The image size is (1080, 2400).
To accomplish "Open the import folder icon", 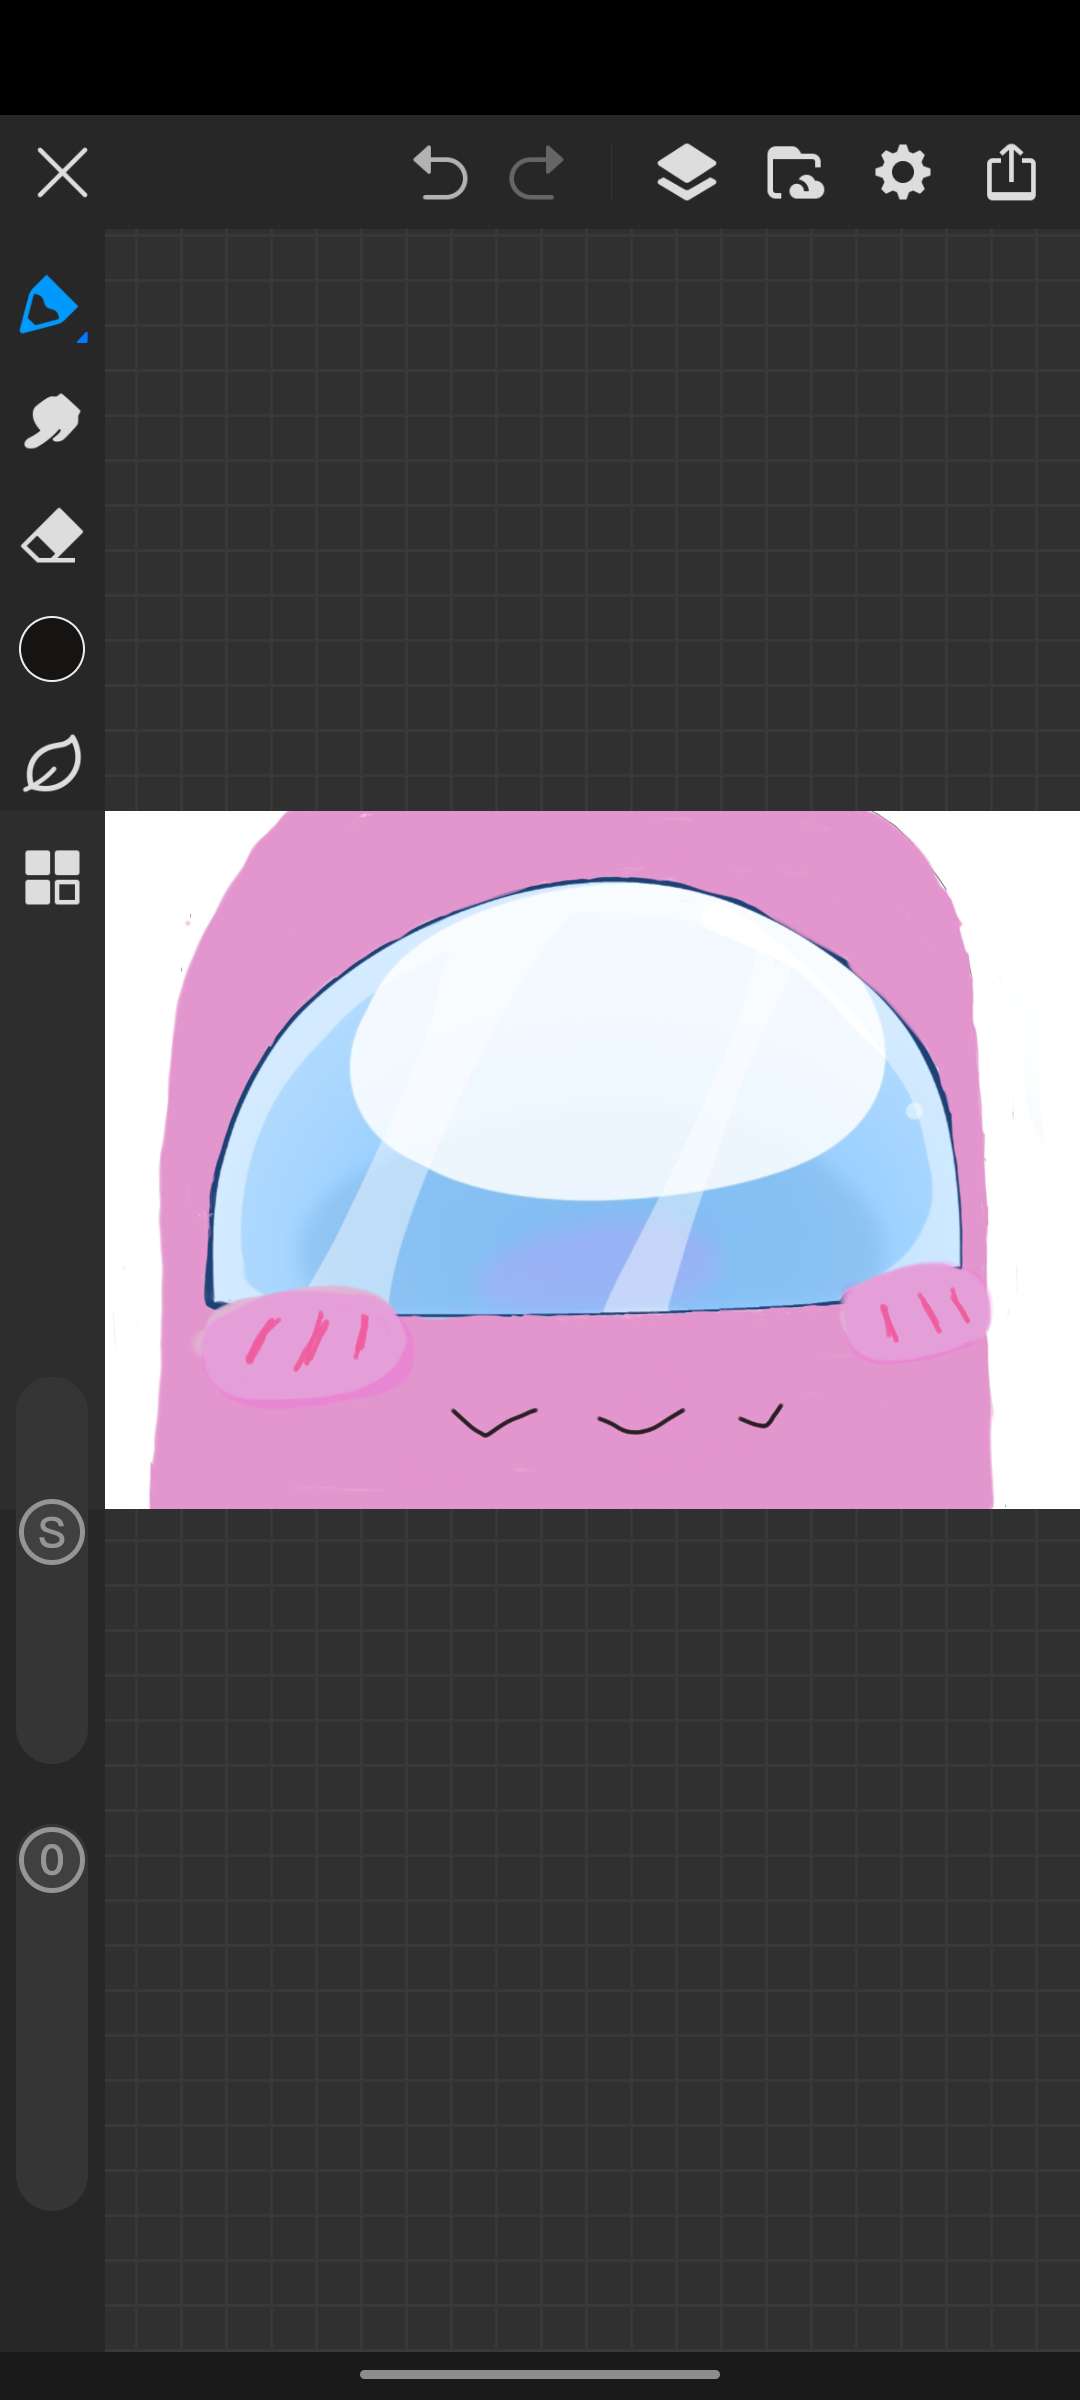I will click(x=795, y=173).
